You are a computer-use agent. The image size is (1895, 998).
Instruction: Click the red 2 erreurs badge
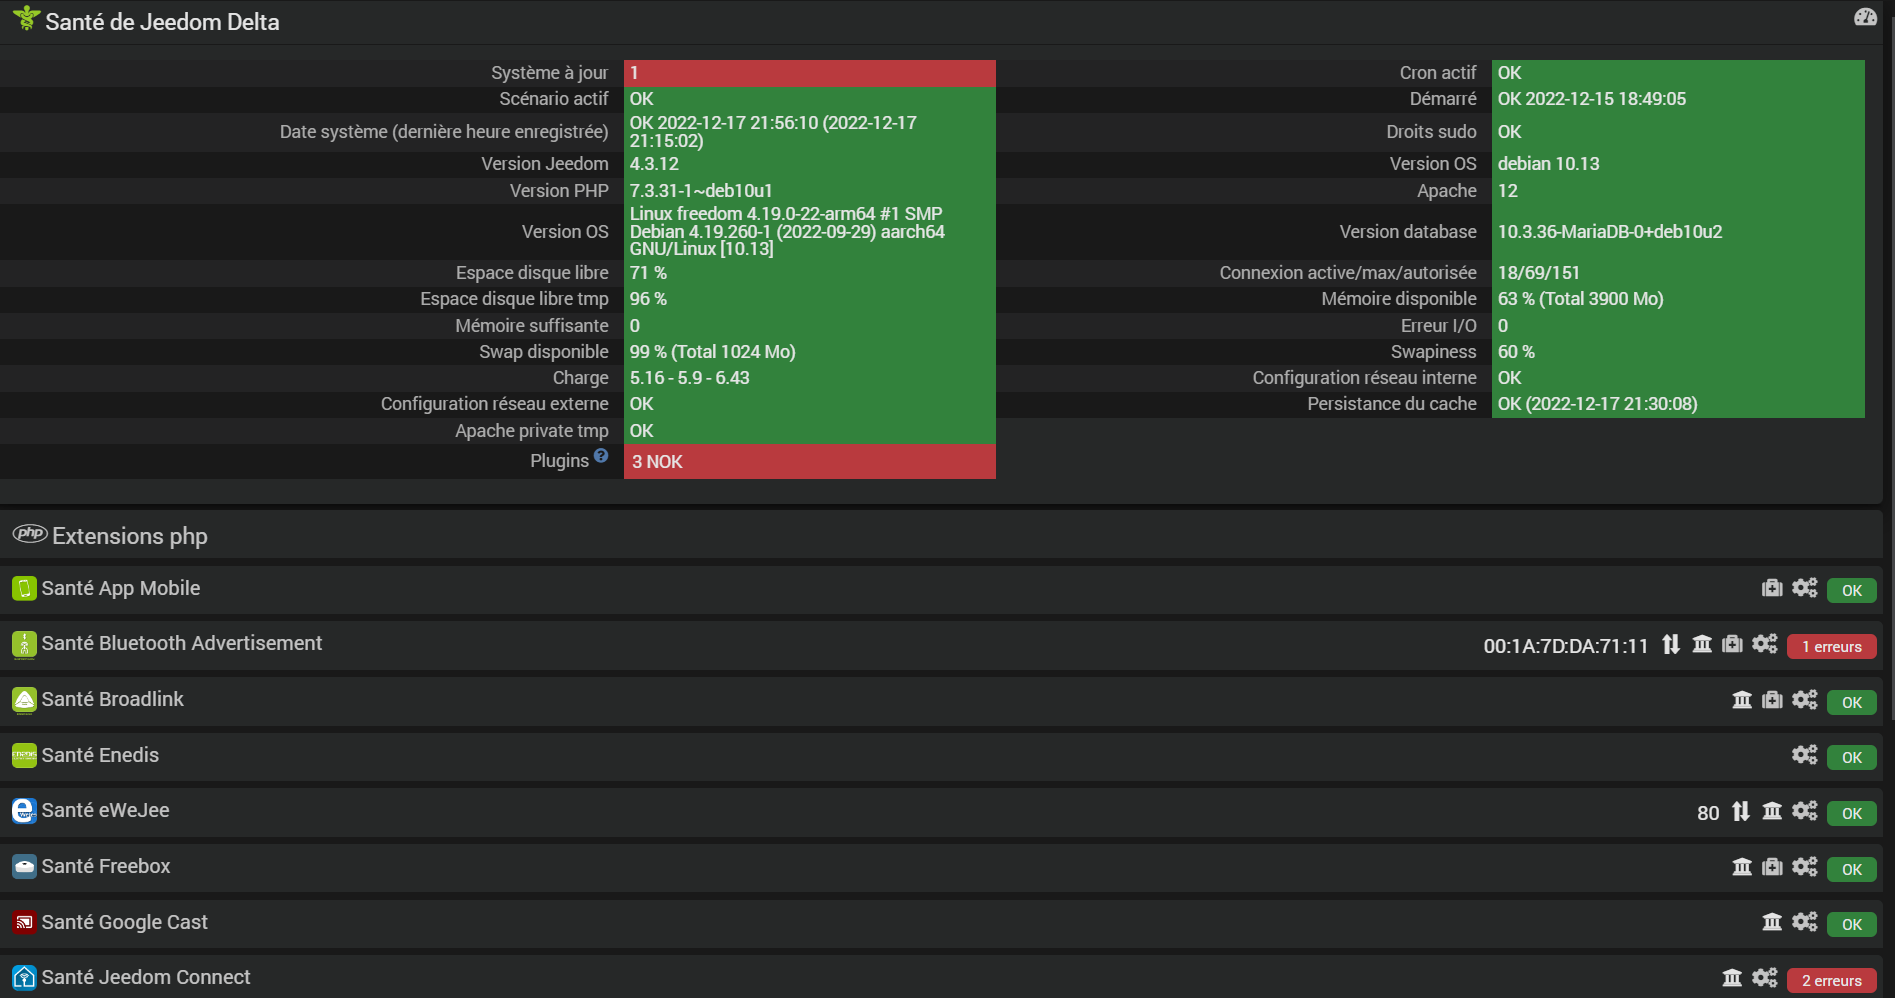click(x=1831, y=981)
